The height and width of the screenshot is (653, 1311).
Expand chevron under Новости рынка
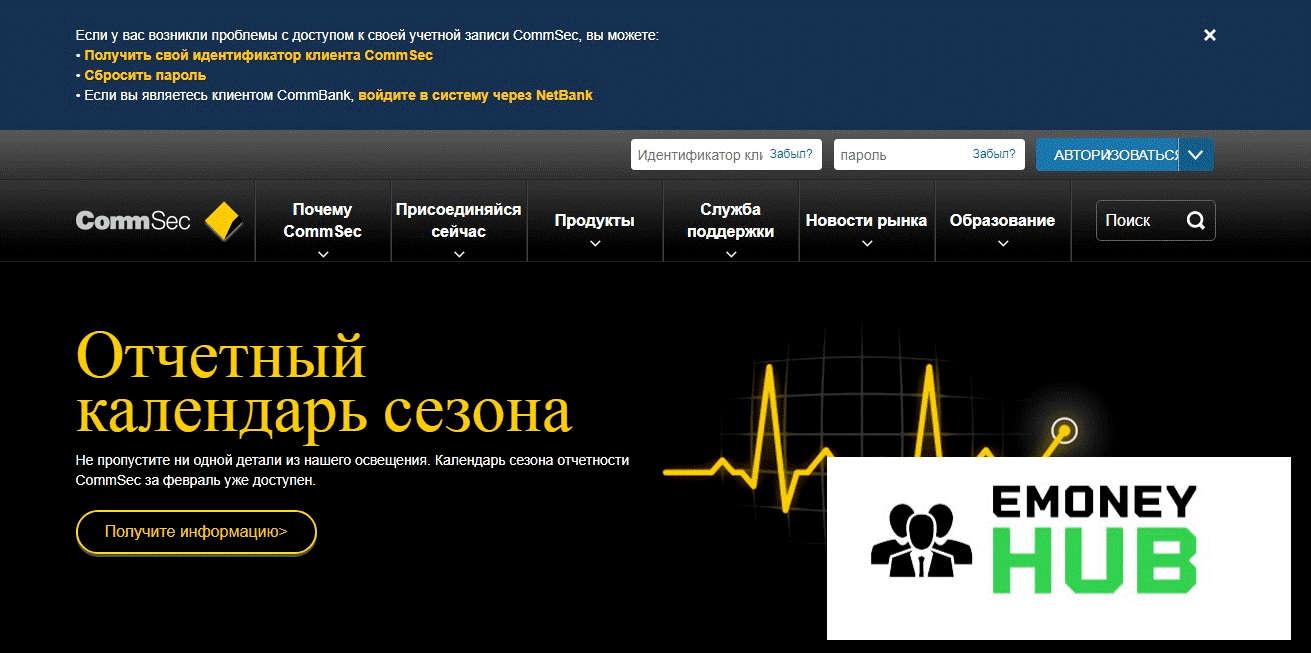867,243
